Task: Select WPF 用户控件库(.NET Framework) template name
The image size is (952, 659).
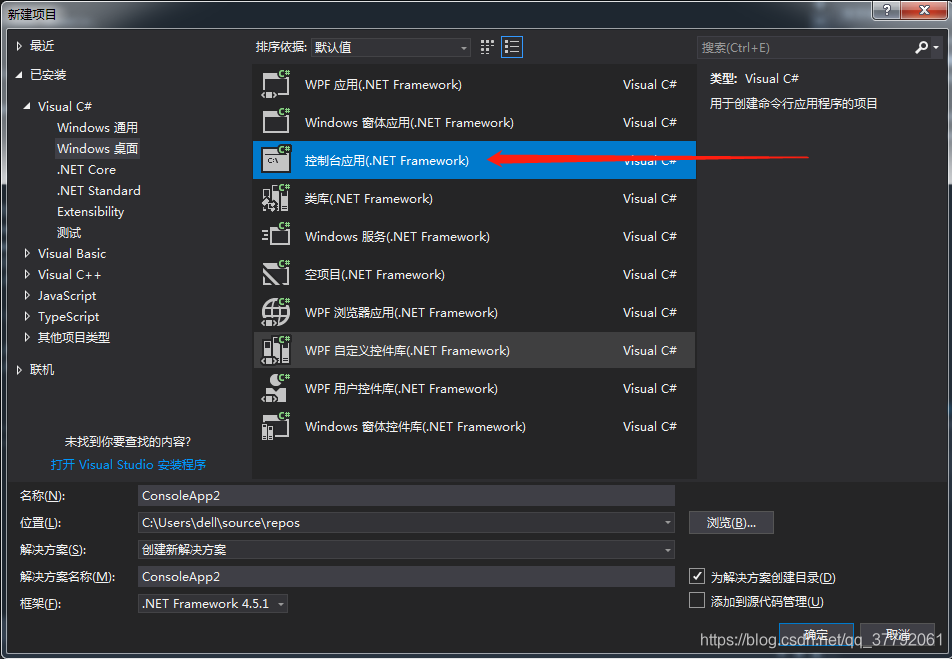Action: click(x=401, y=388)
